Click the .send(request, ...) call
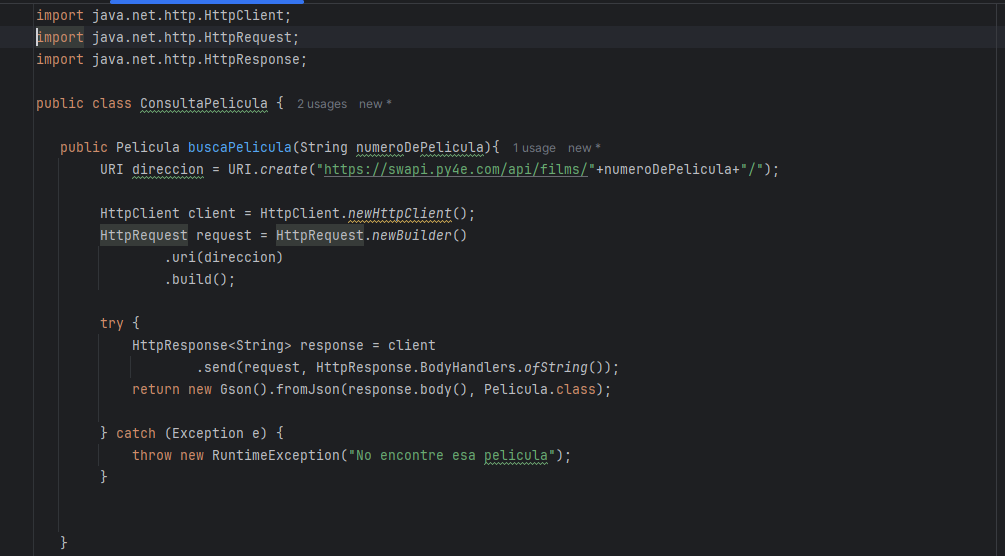Screen dimensions: 1005x556 408,367
